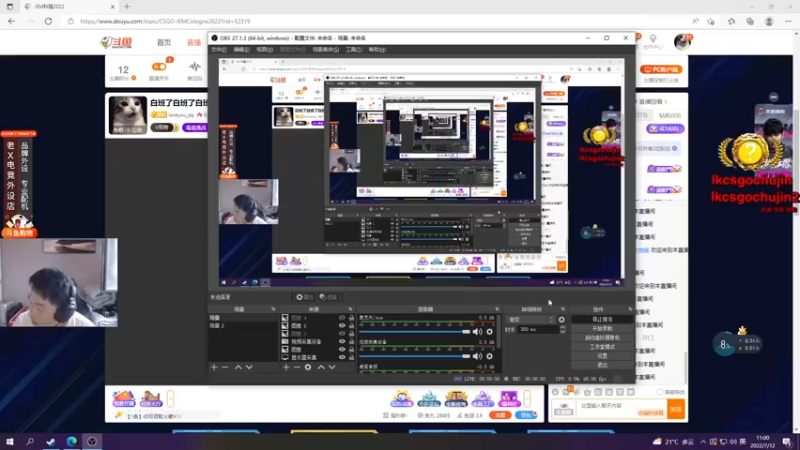Open the 工具(T) menu in OBS
This screenshot has width=800, height=450.
pos(354,49)
